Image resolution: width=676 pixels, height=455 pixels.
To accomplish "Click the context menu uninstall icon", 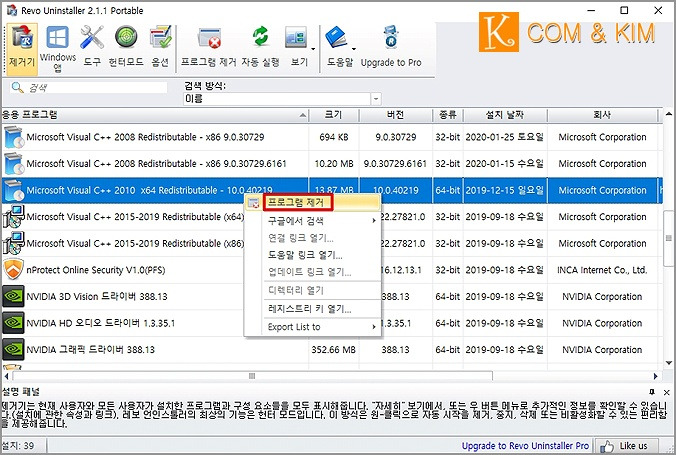I will [254, 203].
